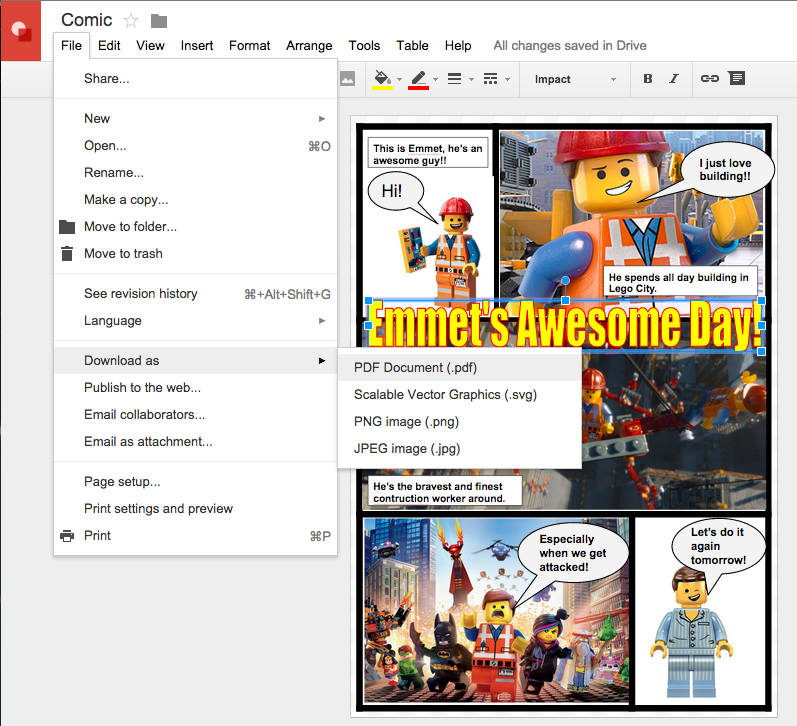Open the Help menu
This screenshot has height=726, width=797.
pyautogui.click(x=458, y=46)
